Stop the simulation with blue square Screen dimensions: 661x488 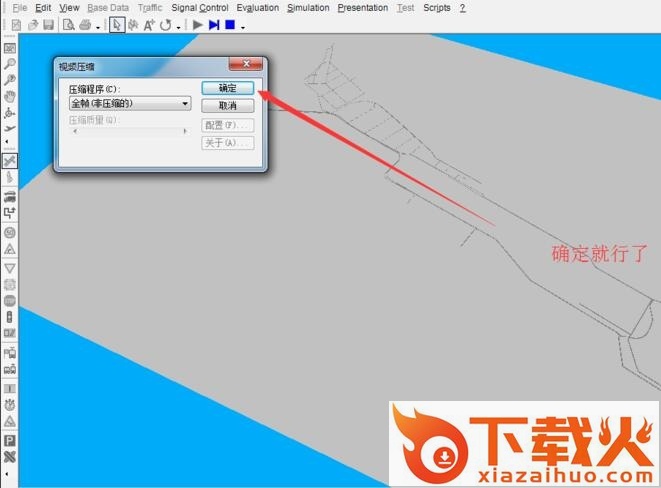pyautogui.click(x=230, y=25)
